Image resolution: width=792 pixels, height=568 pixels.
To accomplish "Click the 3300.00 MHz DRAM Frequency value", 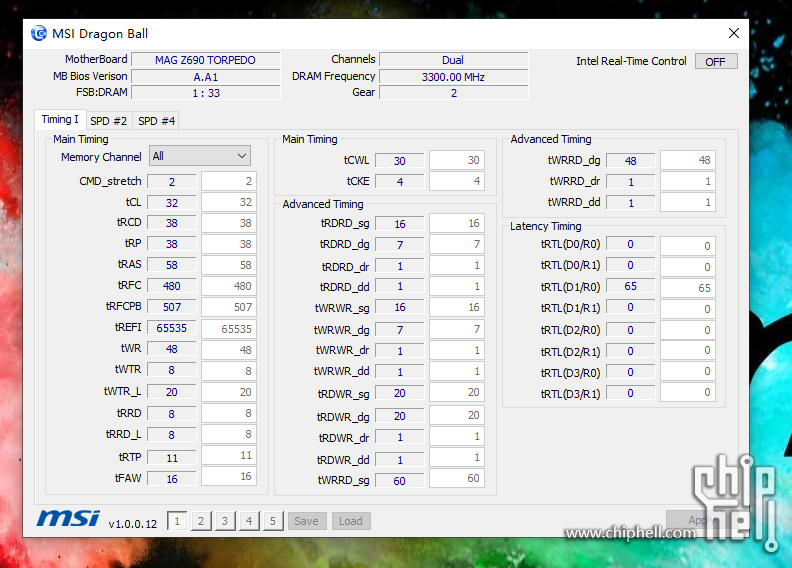I will (454, 77).
